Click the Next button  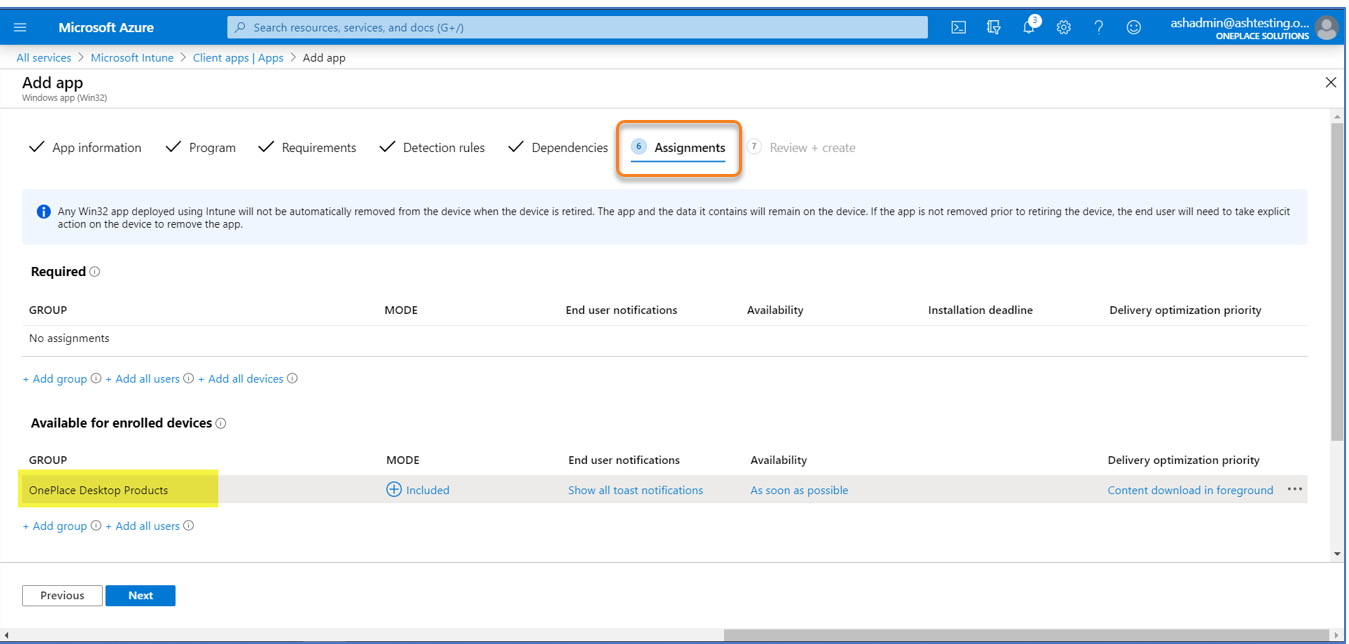pos(141,596)
